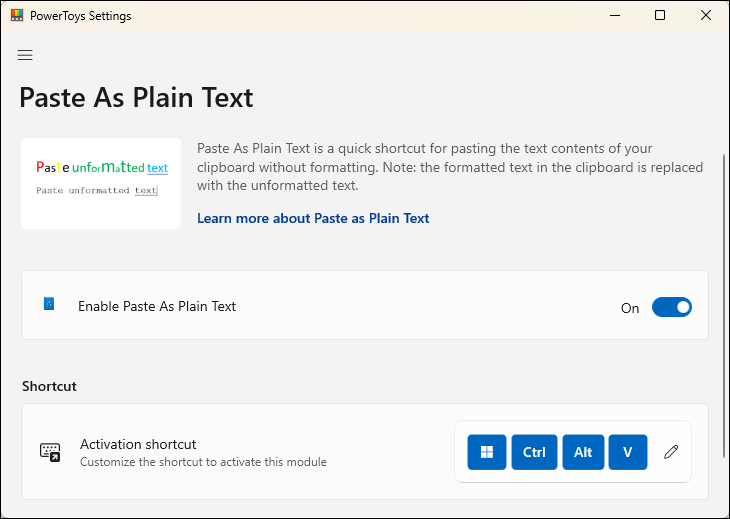Click the blue Paste As Plain Text module icon
This screenshot has width=730, height=519.
[49, 303]
